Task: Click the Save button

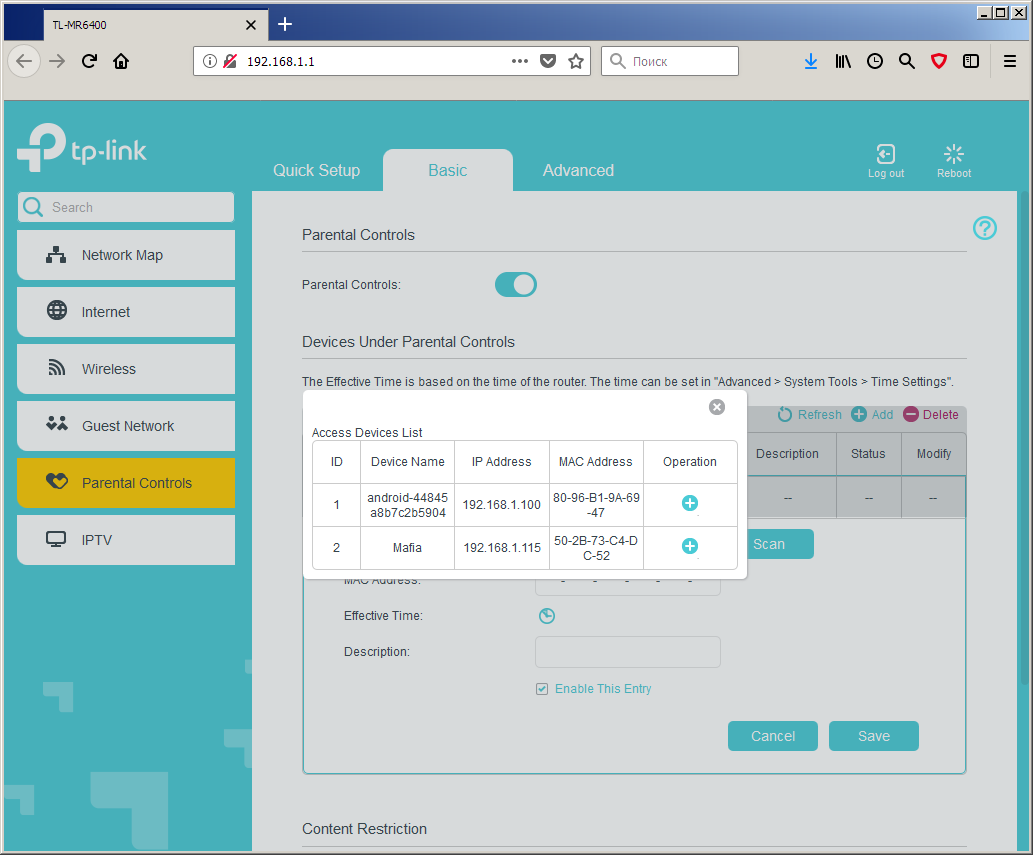Action: (x=874, y=736)
